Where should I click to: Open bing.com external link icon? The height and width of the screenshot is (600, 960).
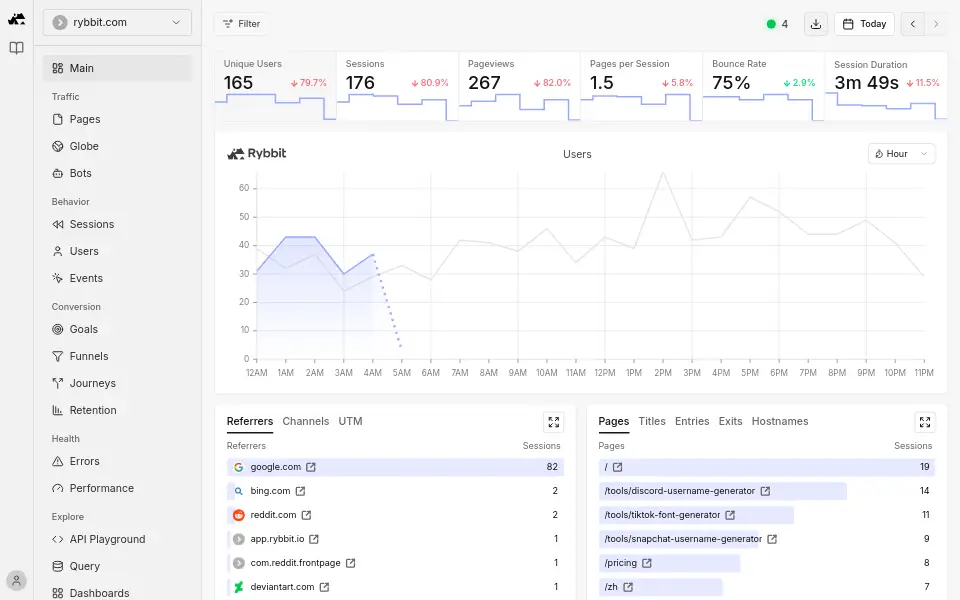point(300,491)
